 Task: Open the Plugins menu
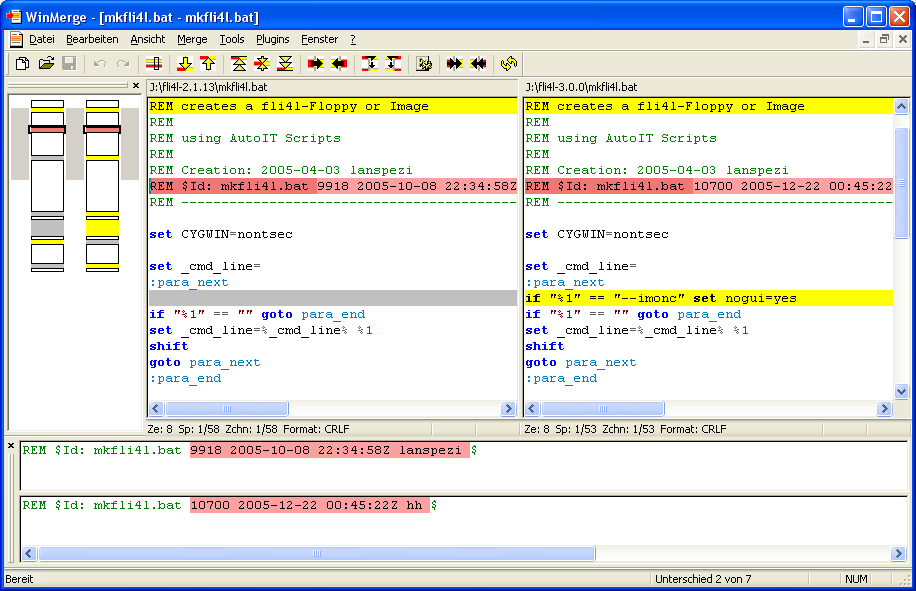tap(272, 39)
